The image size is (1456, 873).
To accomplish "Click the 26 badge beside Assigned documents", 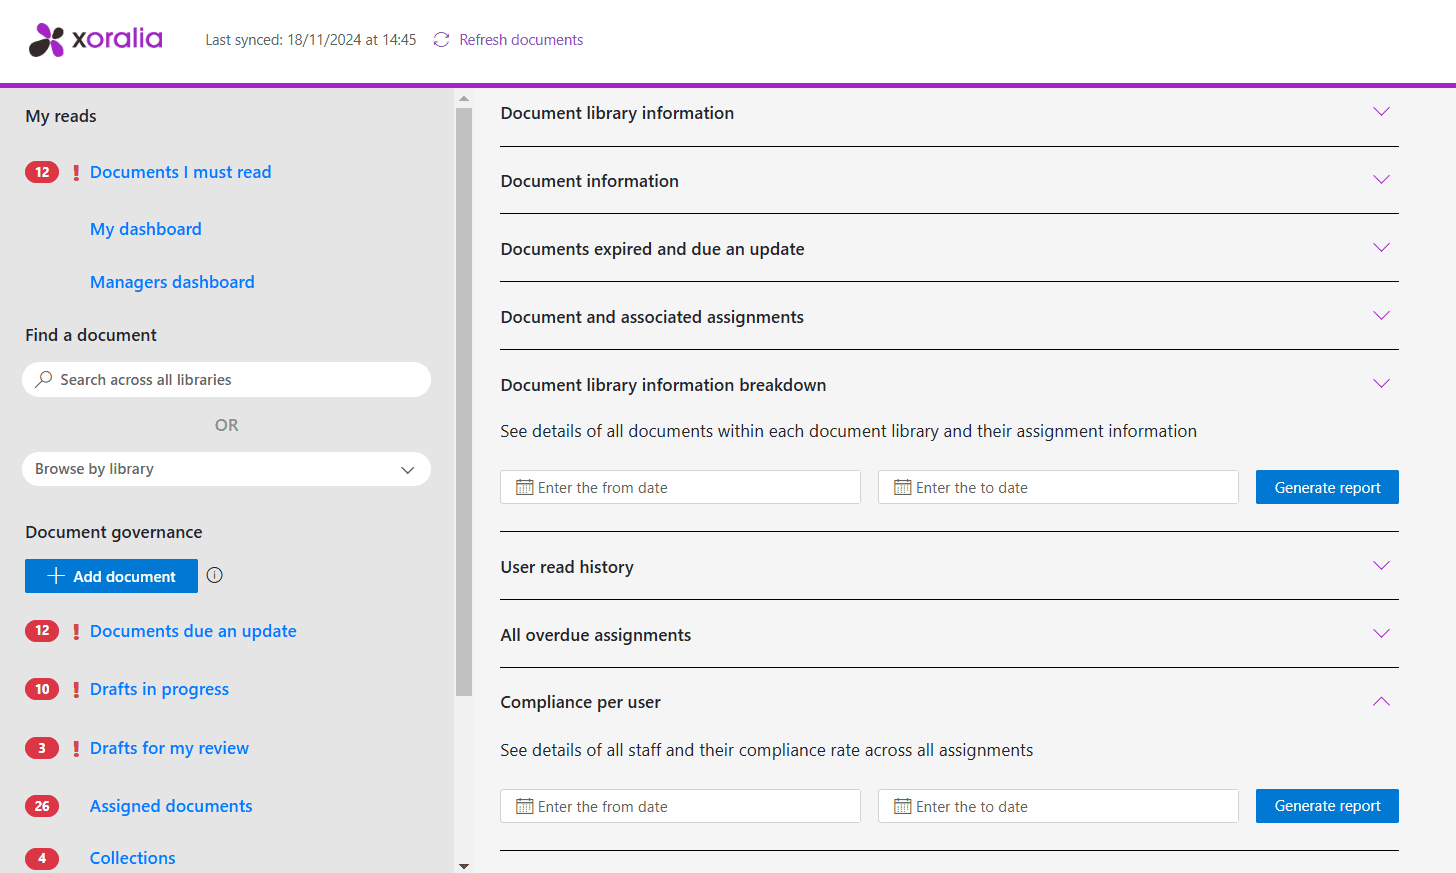I will point(42,806).
